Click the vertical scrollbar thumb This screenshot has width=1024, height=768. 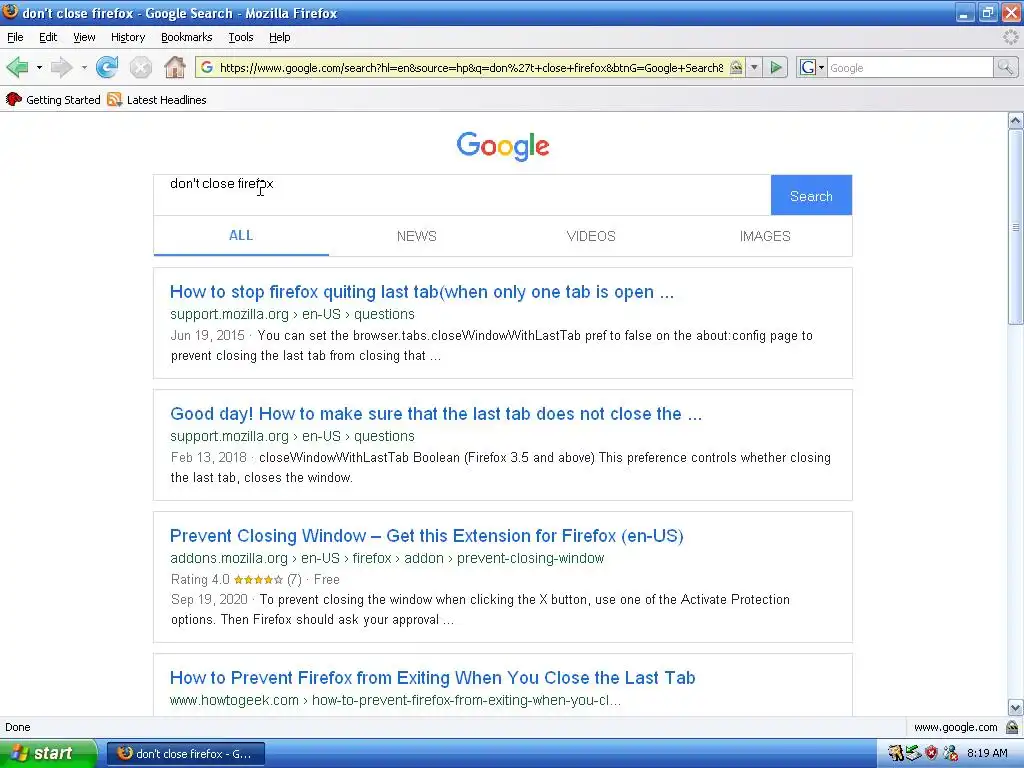pos(1015,227)
